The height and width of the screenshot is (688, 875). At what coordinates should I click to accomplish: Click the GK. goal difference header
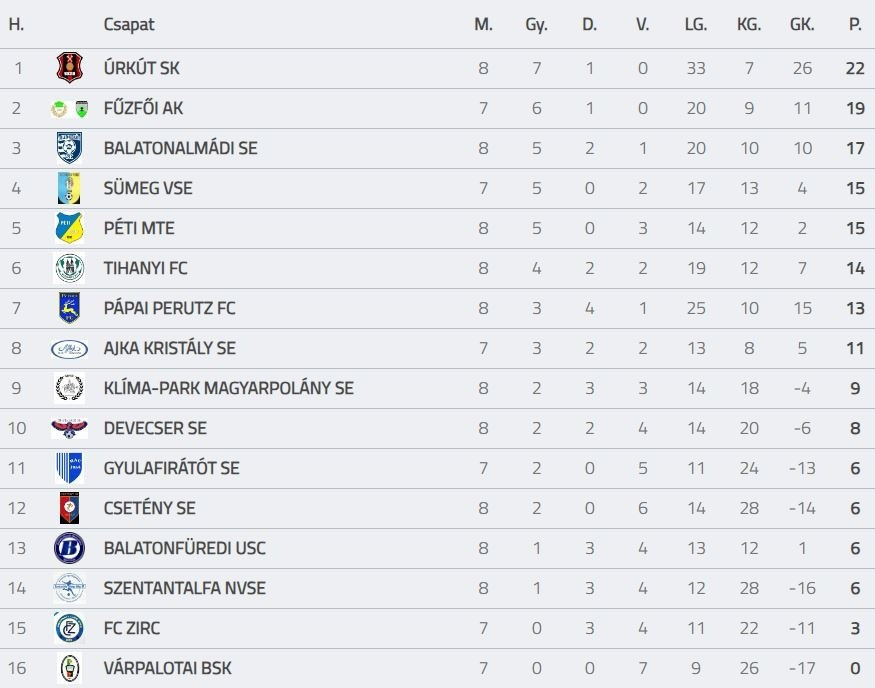point(802,24)
